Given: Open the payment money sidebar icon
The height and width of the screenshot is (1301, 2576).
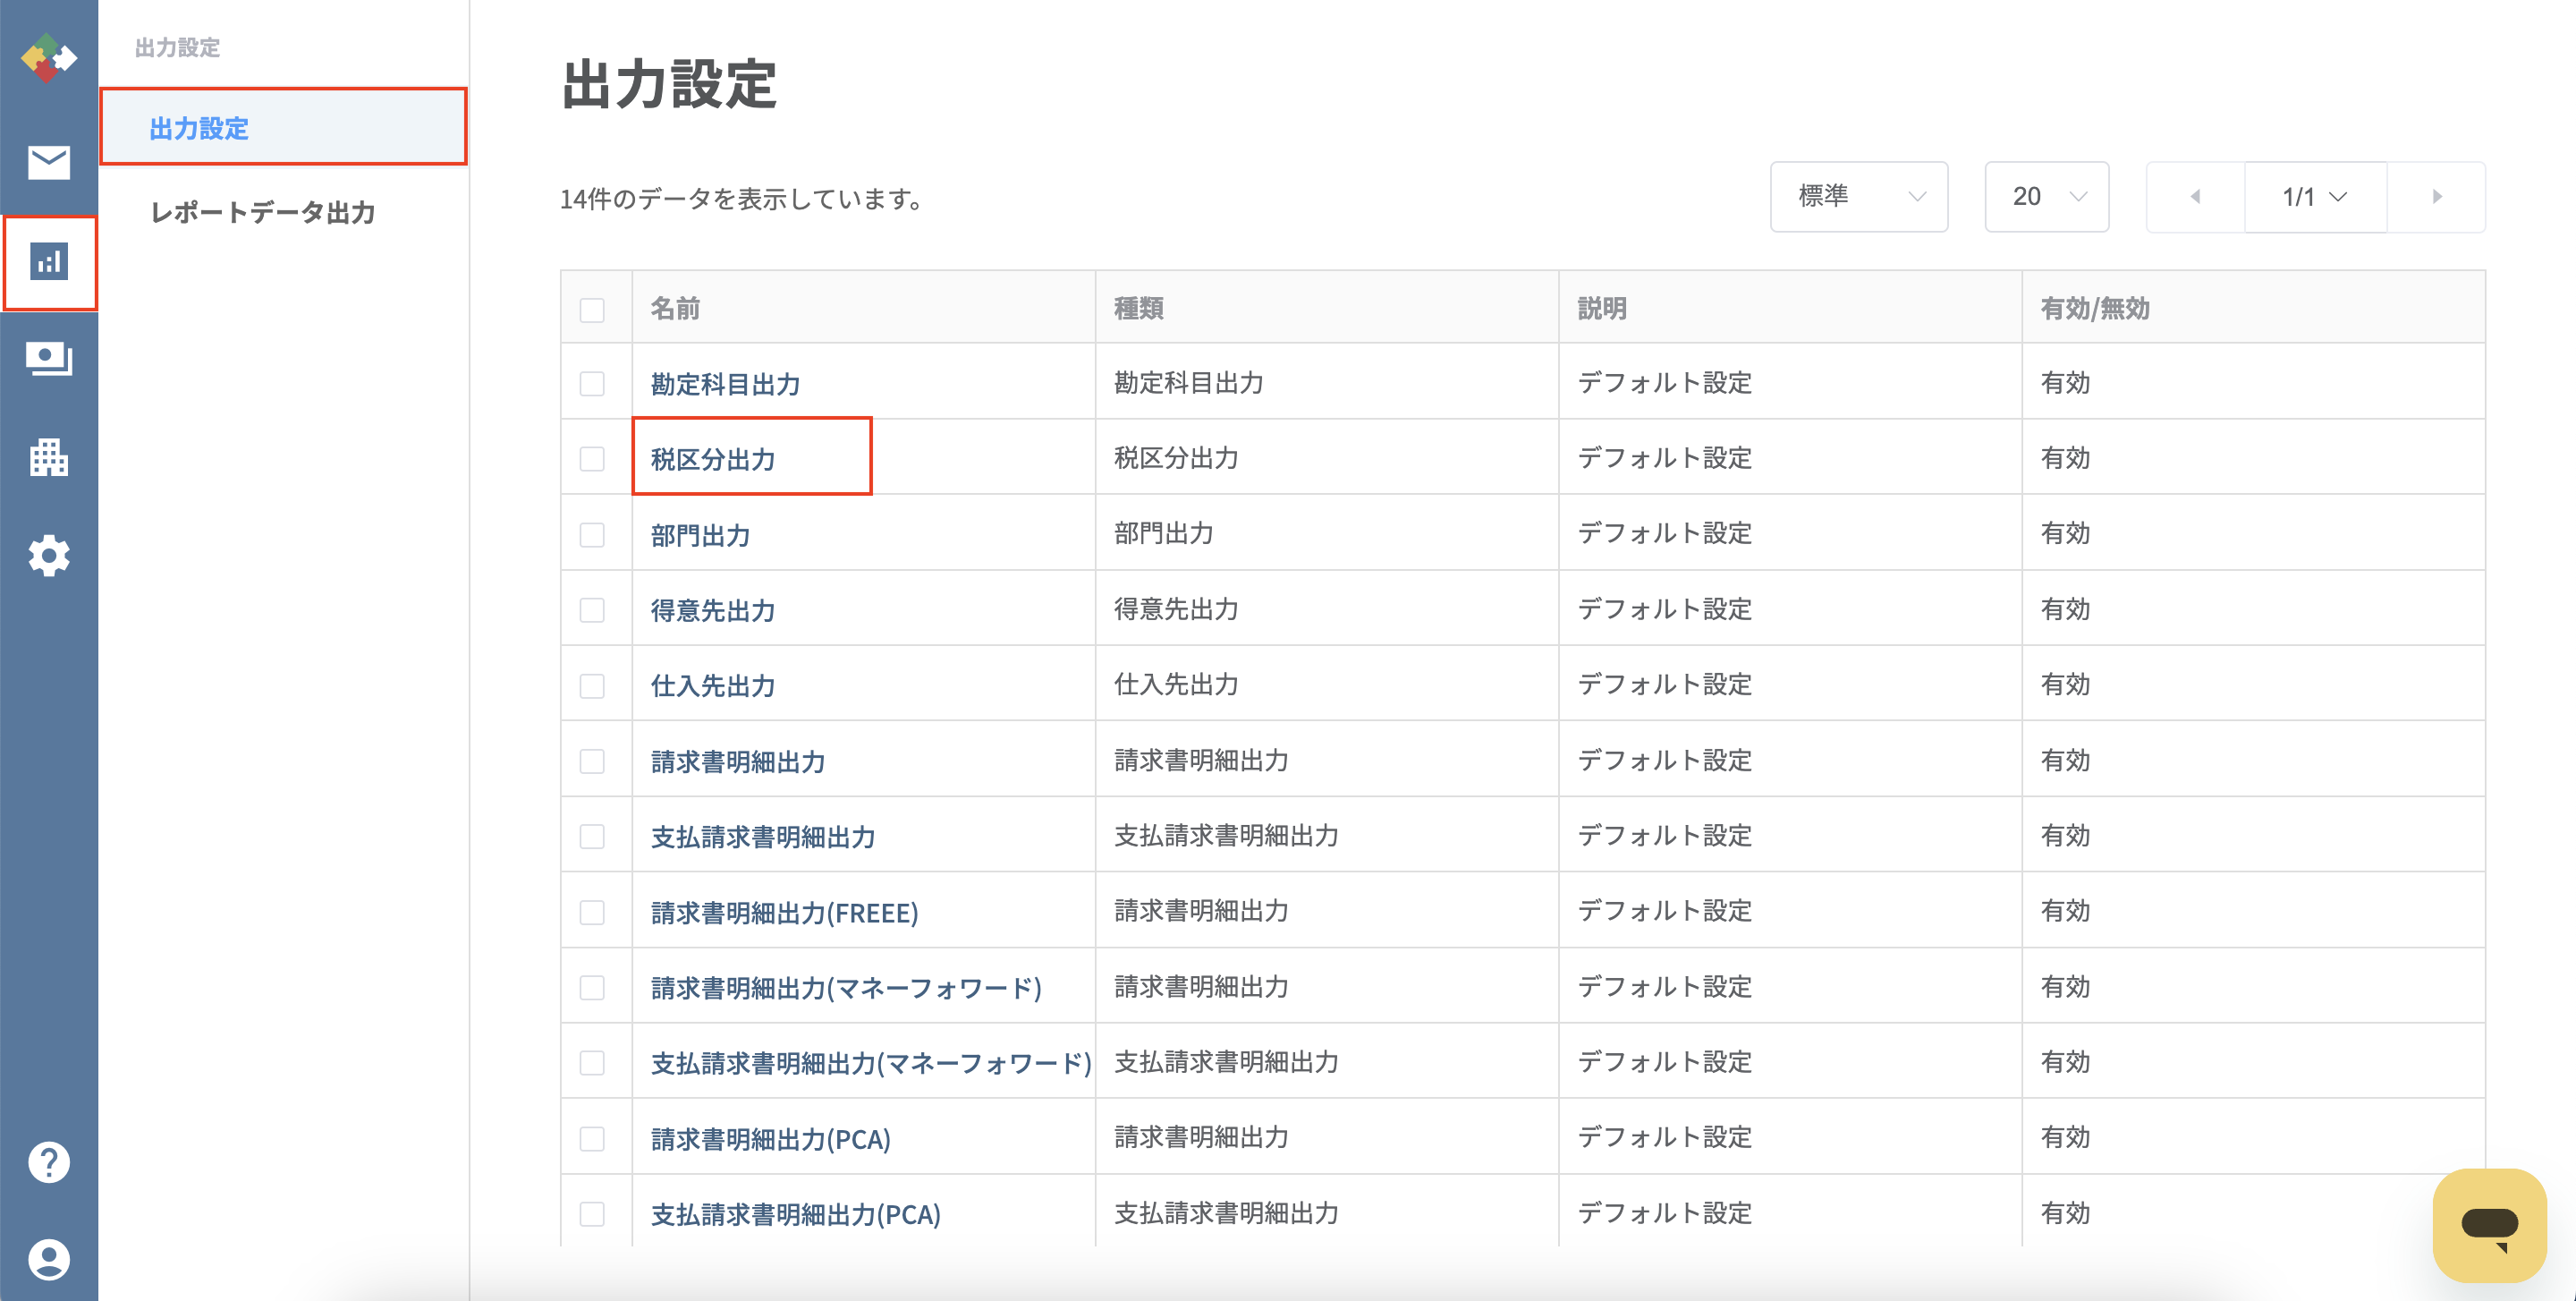Looking at the screenshot, I should [x=48, y=359].
